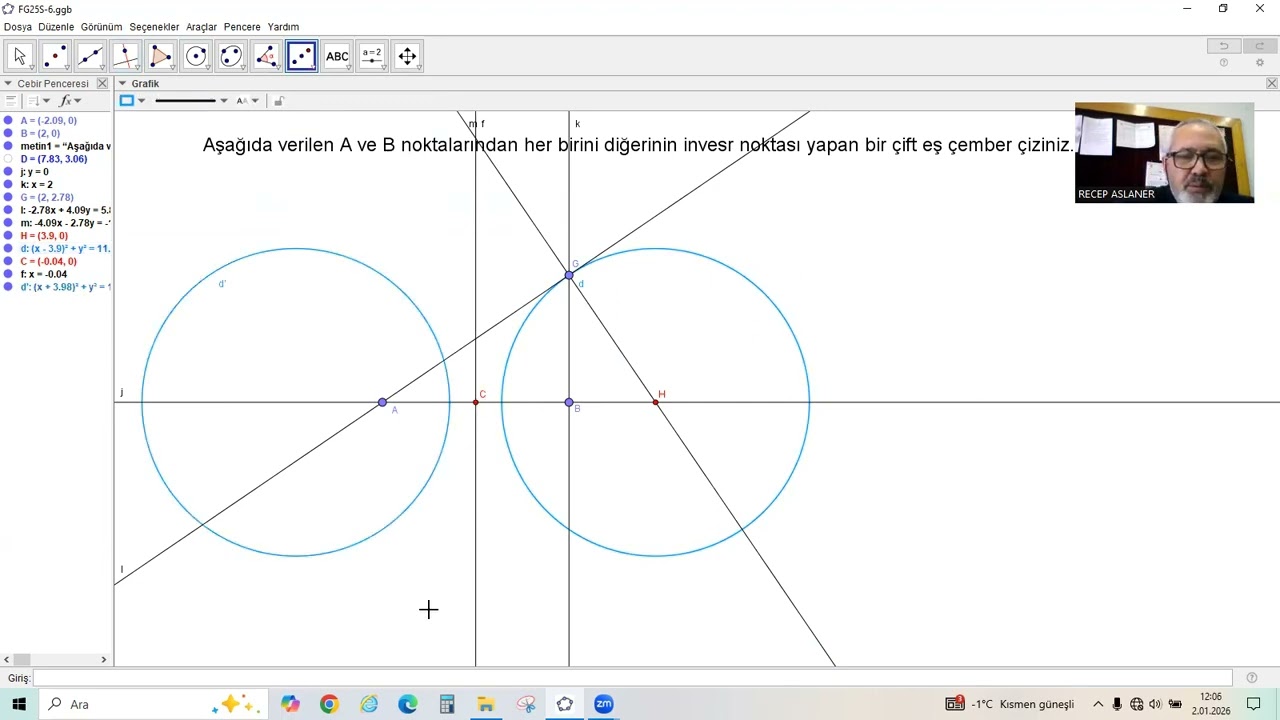This screenshot has height=720, width=1280.
Task: Select point C in the graphics view
Action: coord(476,402)
